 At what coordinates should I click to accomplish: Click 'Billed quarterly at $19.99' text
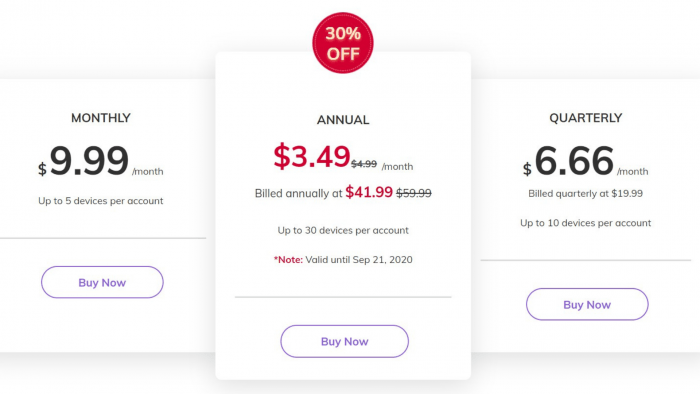[x=585, y=194]
